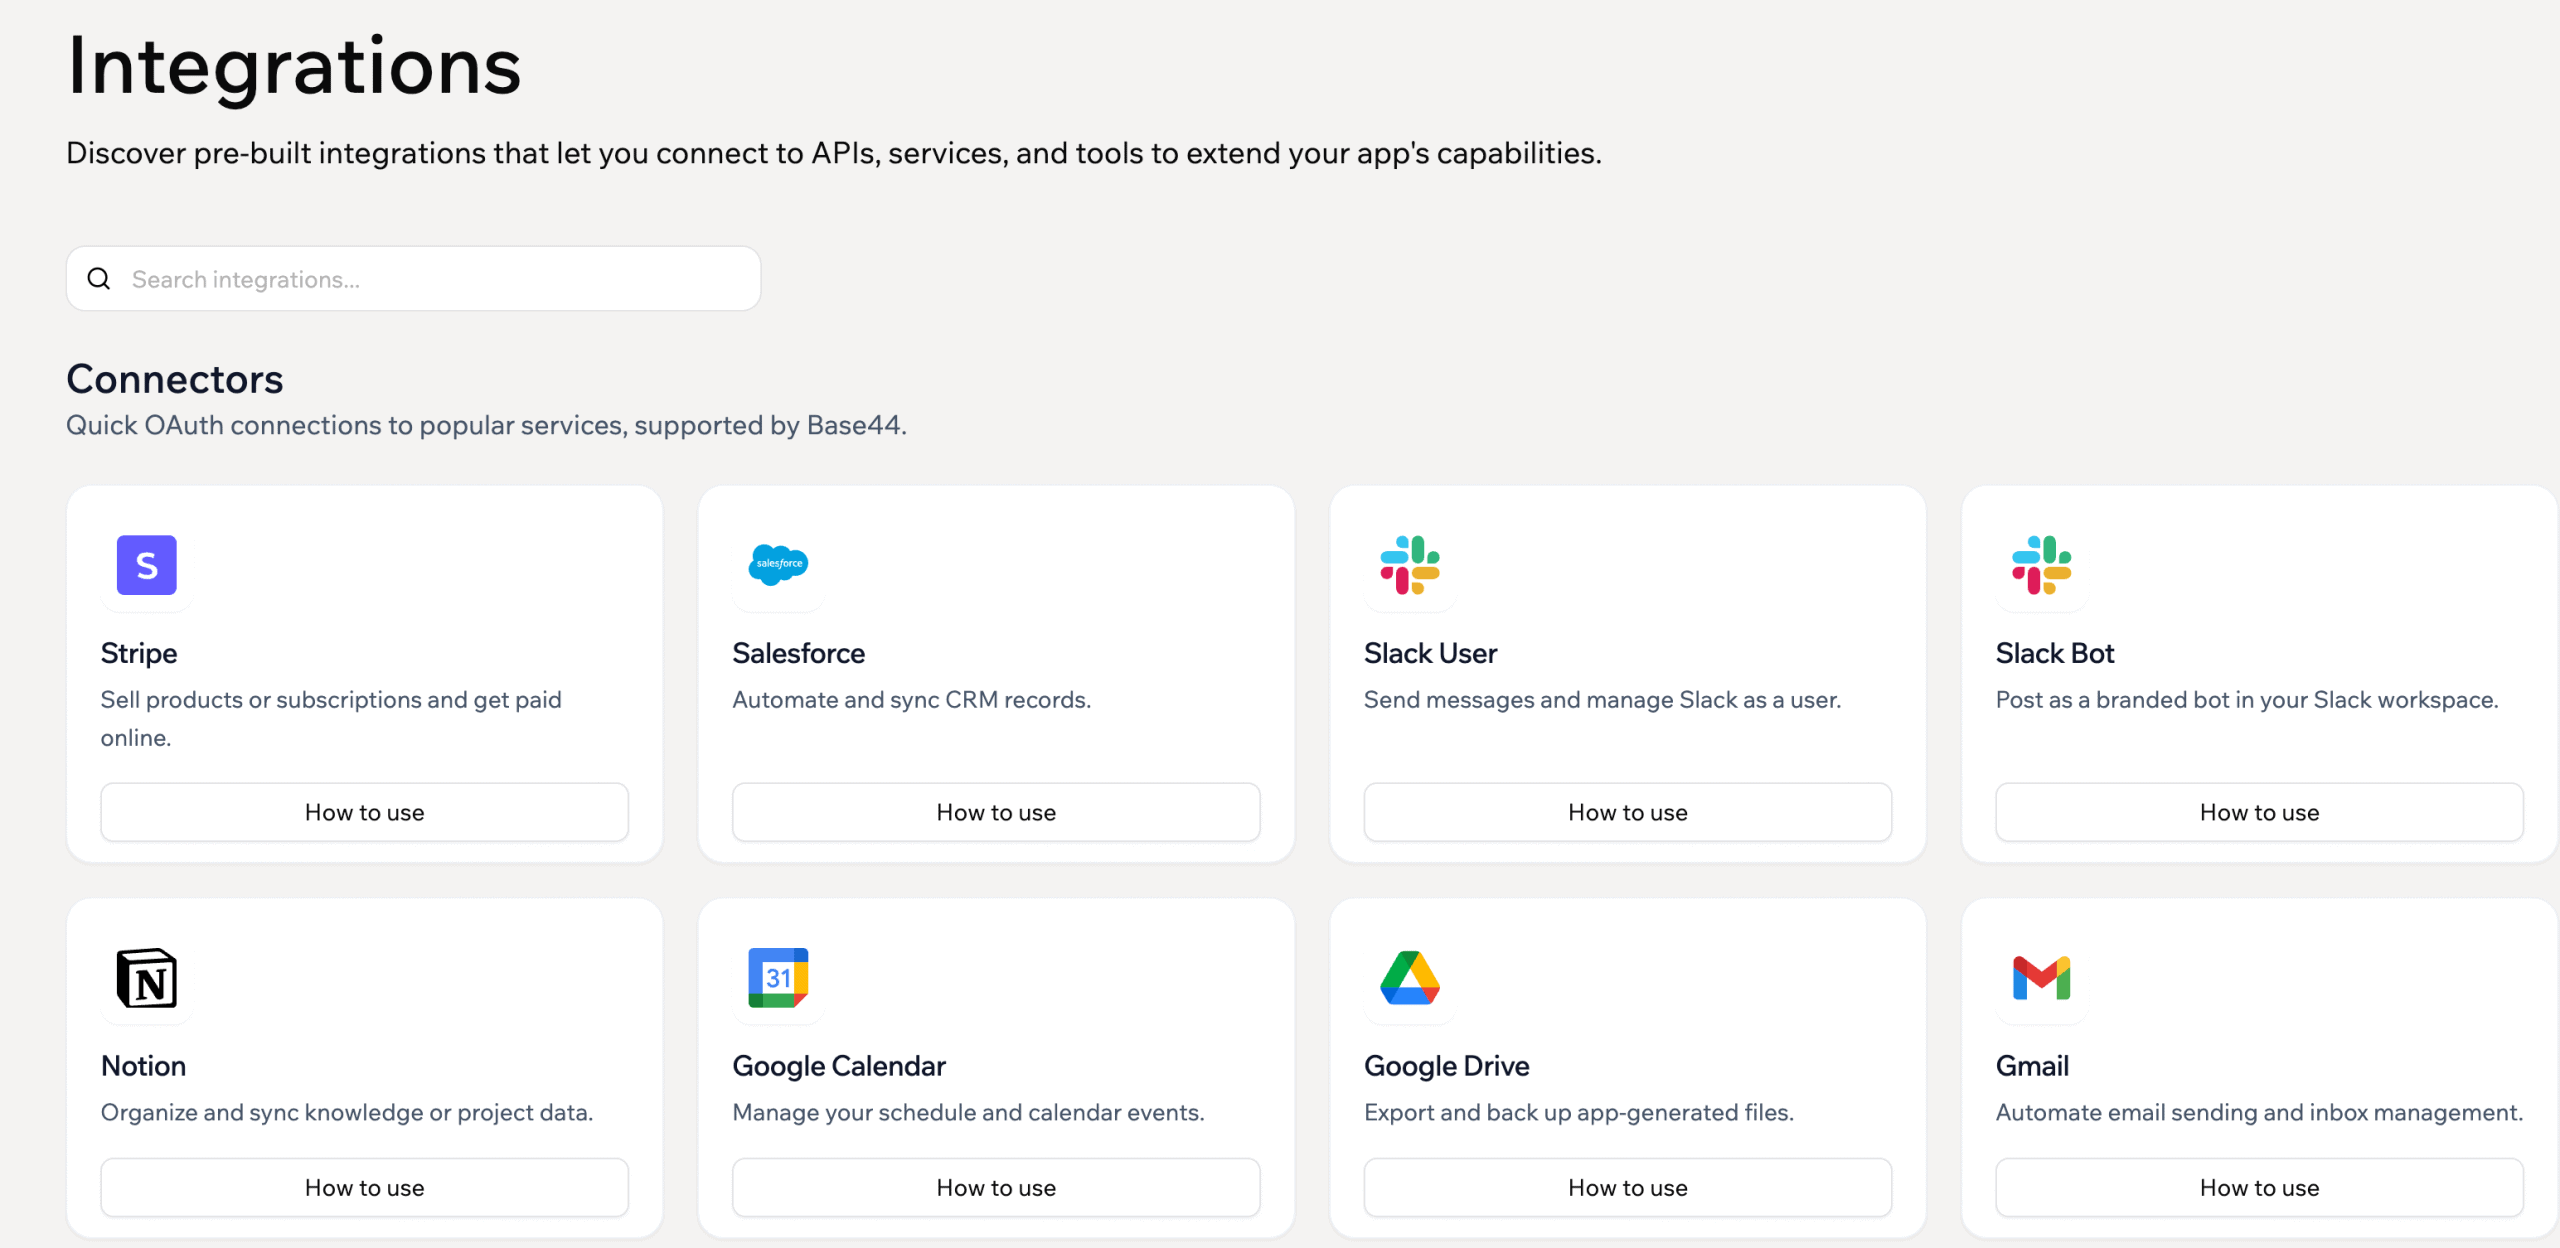Screen dimensions: 2560x1248
Task: Click the Connectors section heading
Action: [175, 379]
